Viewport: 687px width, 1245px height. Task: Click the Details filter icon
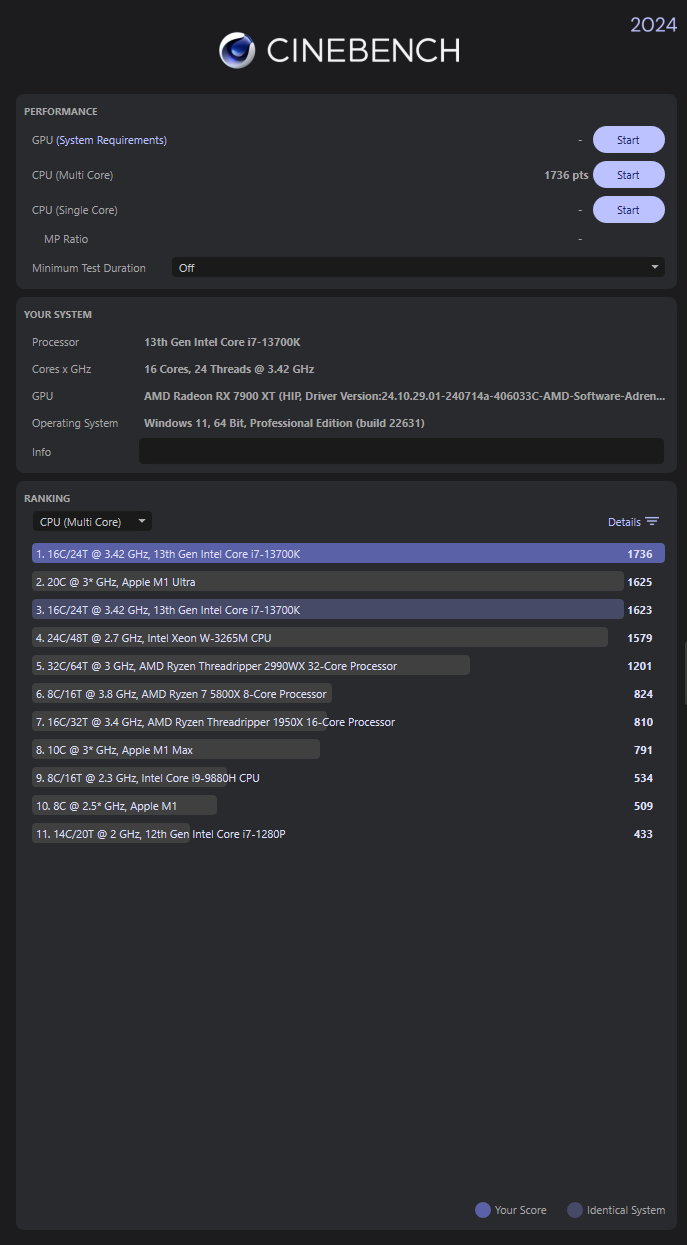tap(652, 522)
